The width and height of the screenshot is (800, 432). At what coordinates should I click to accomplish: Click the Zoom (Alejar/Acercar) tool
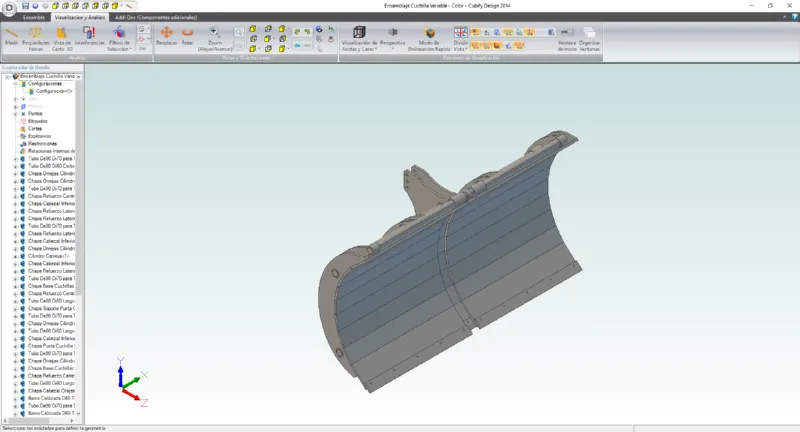214,36
